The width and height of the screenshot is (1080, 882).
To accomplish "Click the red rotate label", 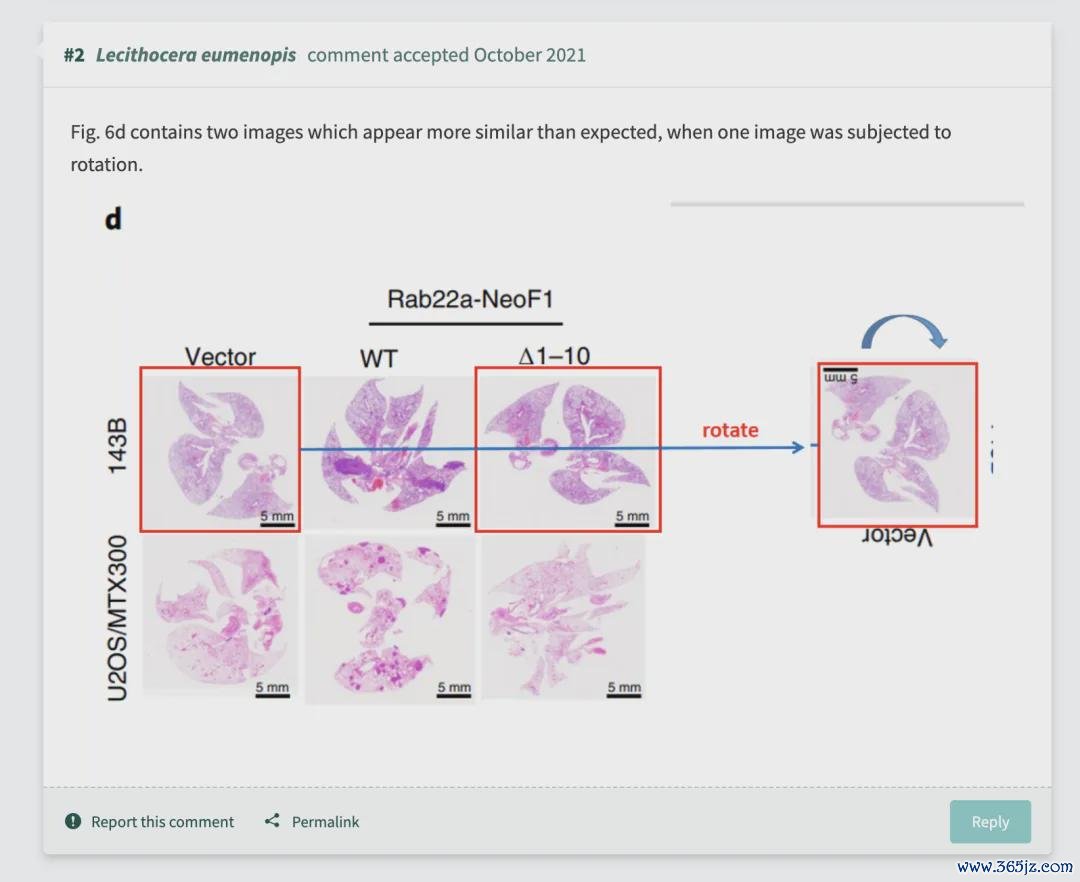I will [730, 430].
